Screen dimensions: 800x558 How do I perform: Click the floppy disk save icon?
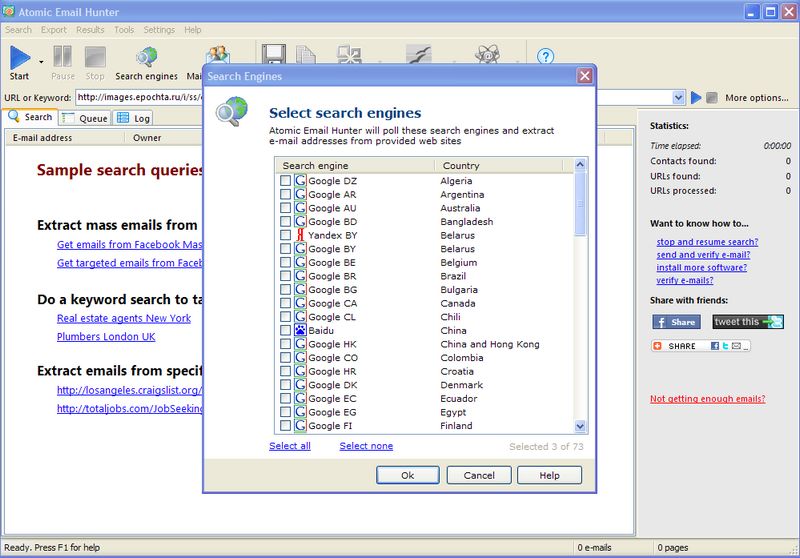273,54
